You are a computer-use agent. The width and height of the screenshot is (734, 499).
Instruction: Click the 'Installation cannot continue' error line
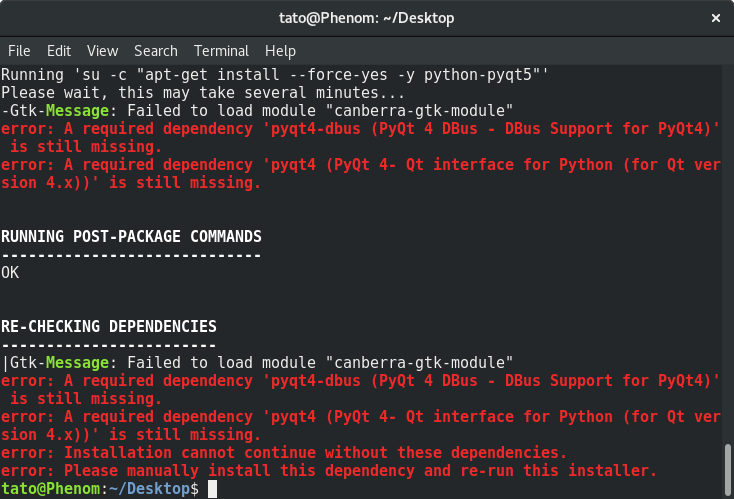[284, 453]
